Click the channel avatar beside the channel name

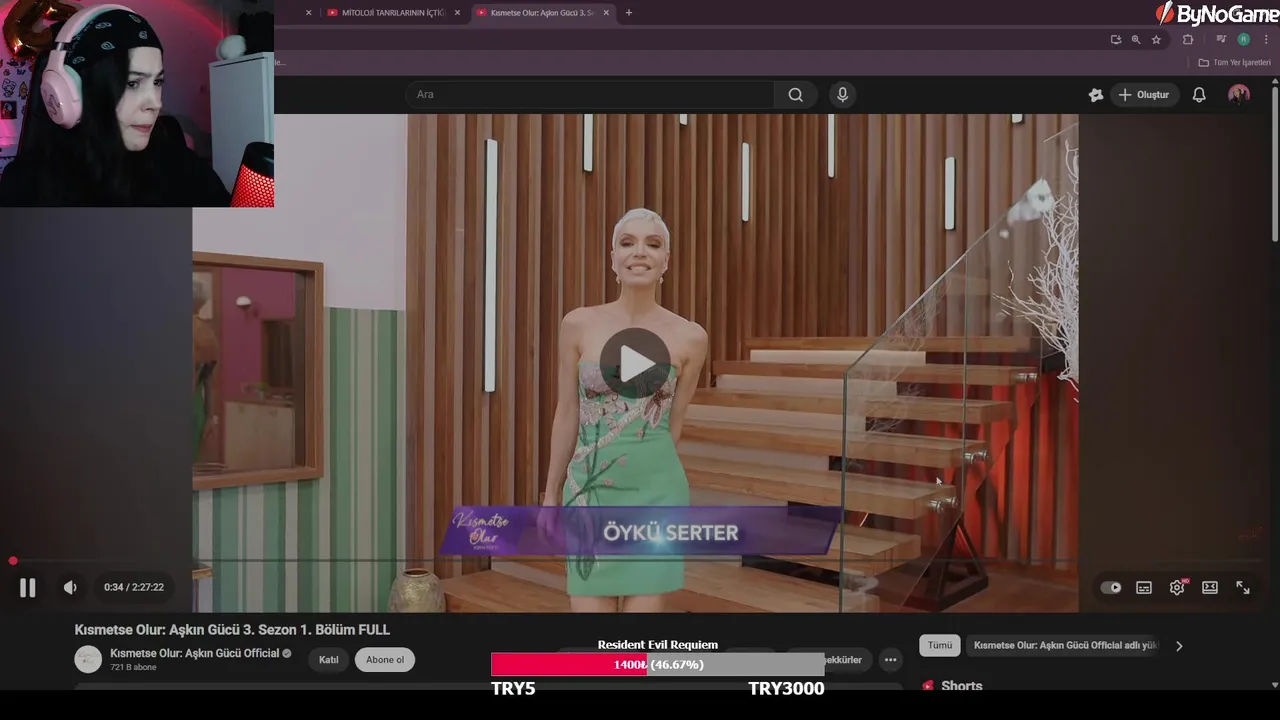coord(88,659)
